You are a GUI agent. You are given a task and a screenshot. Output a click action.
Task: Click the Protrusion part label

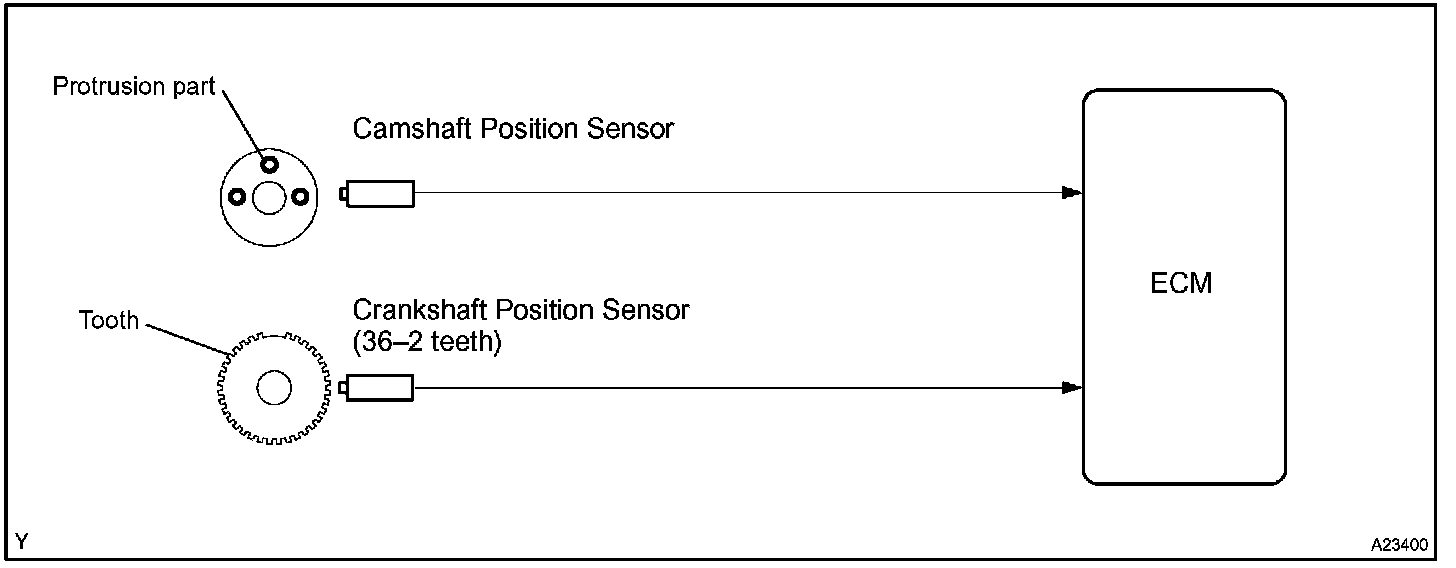(134, 87)
